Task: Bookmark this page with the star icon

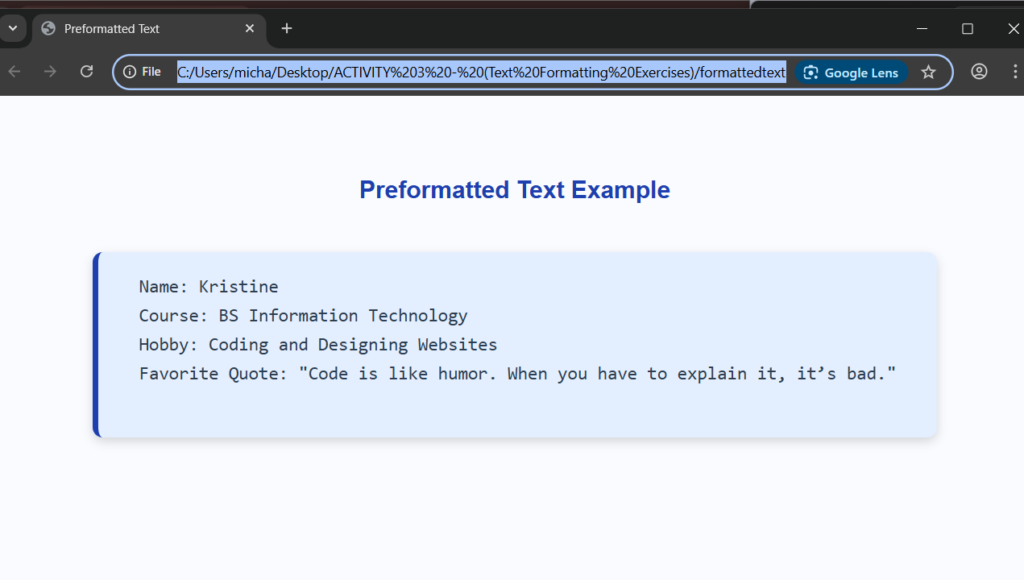Action: (x=928, y=72)
